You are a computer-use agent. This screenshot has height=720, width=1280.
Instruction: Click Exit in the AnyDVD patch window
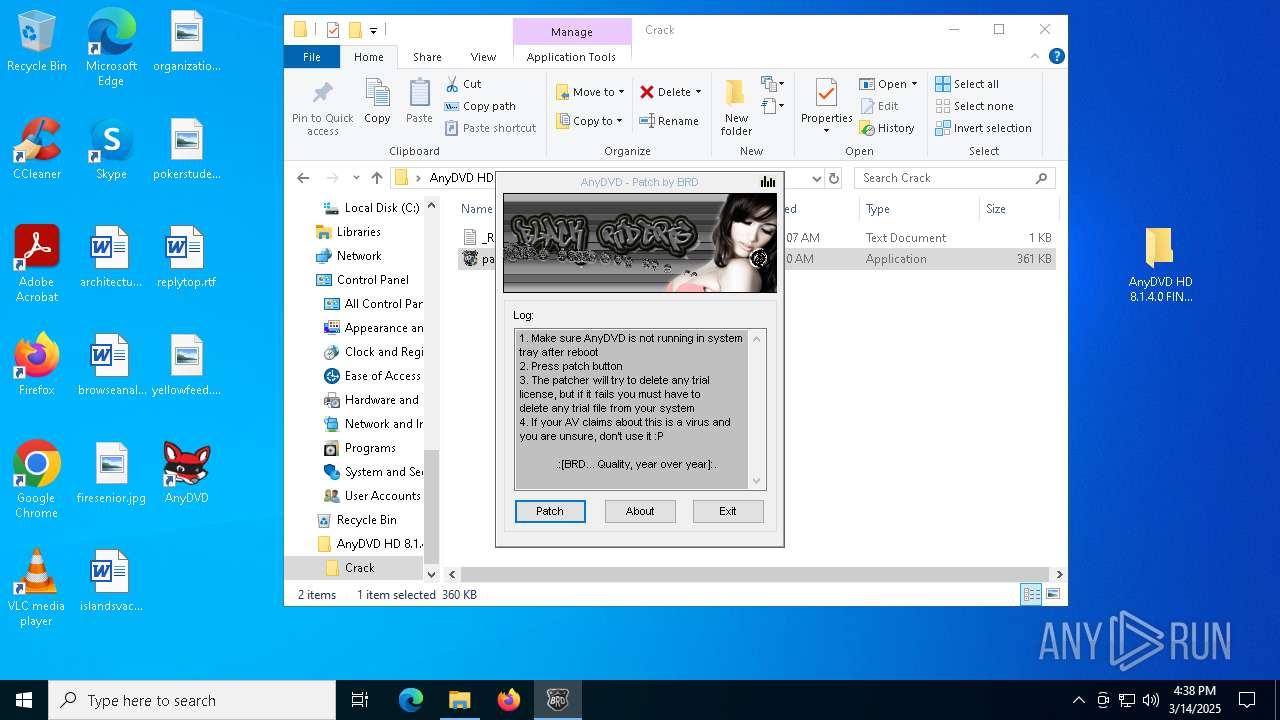[728, 511]
